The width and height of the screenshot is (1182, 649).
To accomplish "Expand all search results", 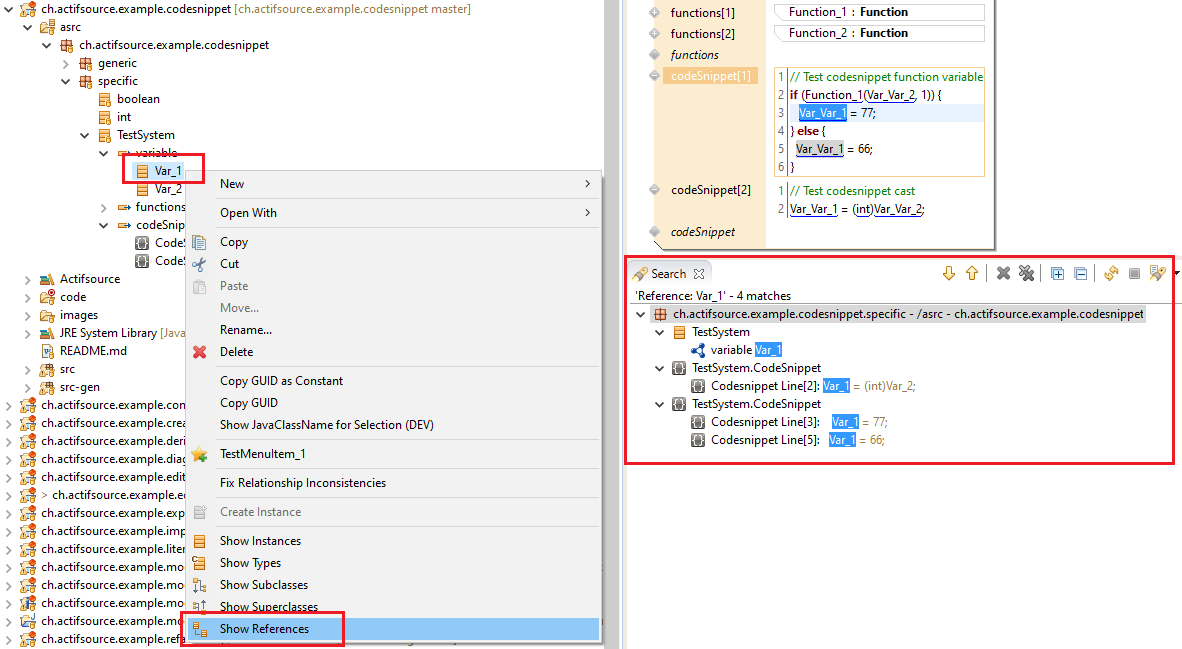I will pos(1057,273).
